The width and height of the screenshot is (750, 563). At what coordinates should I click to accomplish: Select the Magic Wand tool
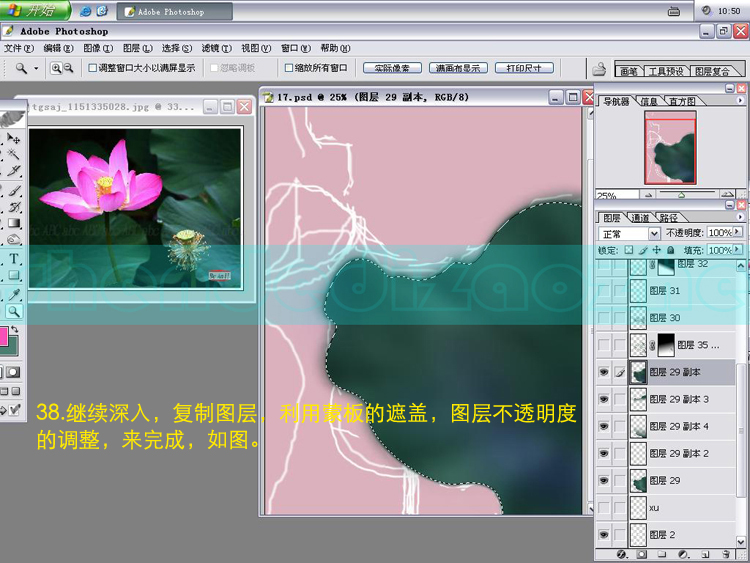click(13, 154)
